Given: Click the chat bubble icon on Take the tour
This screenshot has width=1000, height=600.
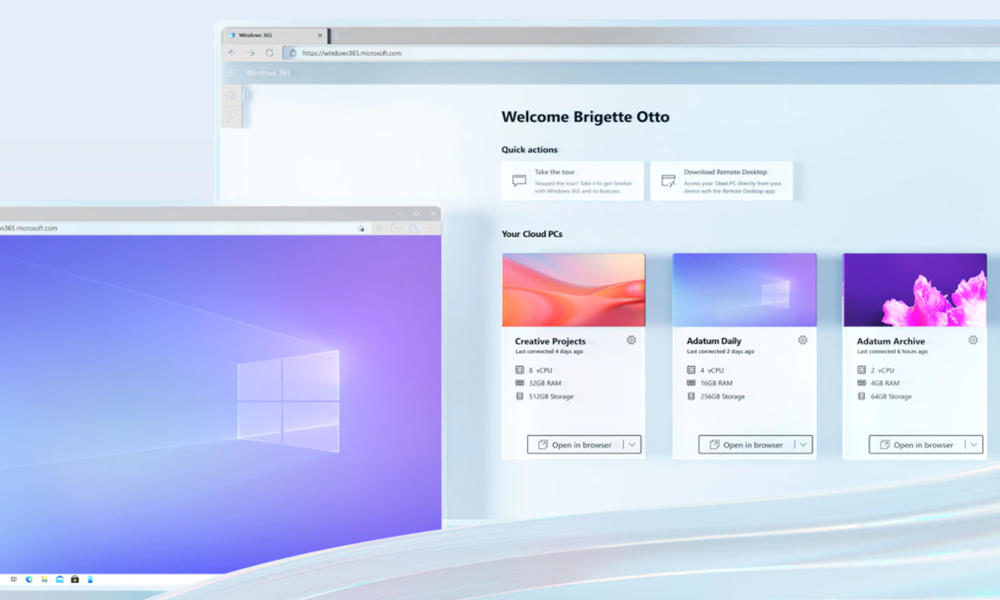Looking at the screenshot, I should 519,181.
